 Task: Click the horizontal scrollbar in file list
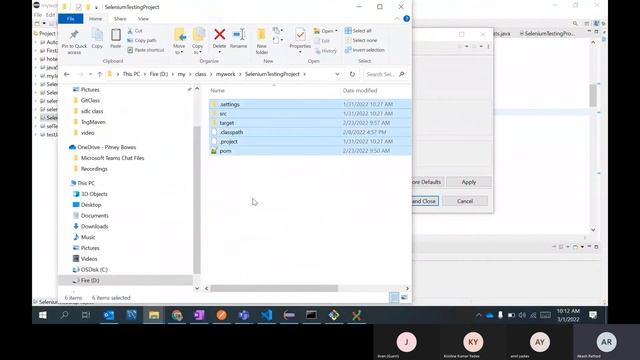pyautogui.click(x=274, y=288)
